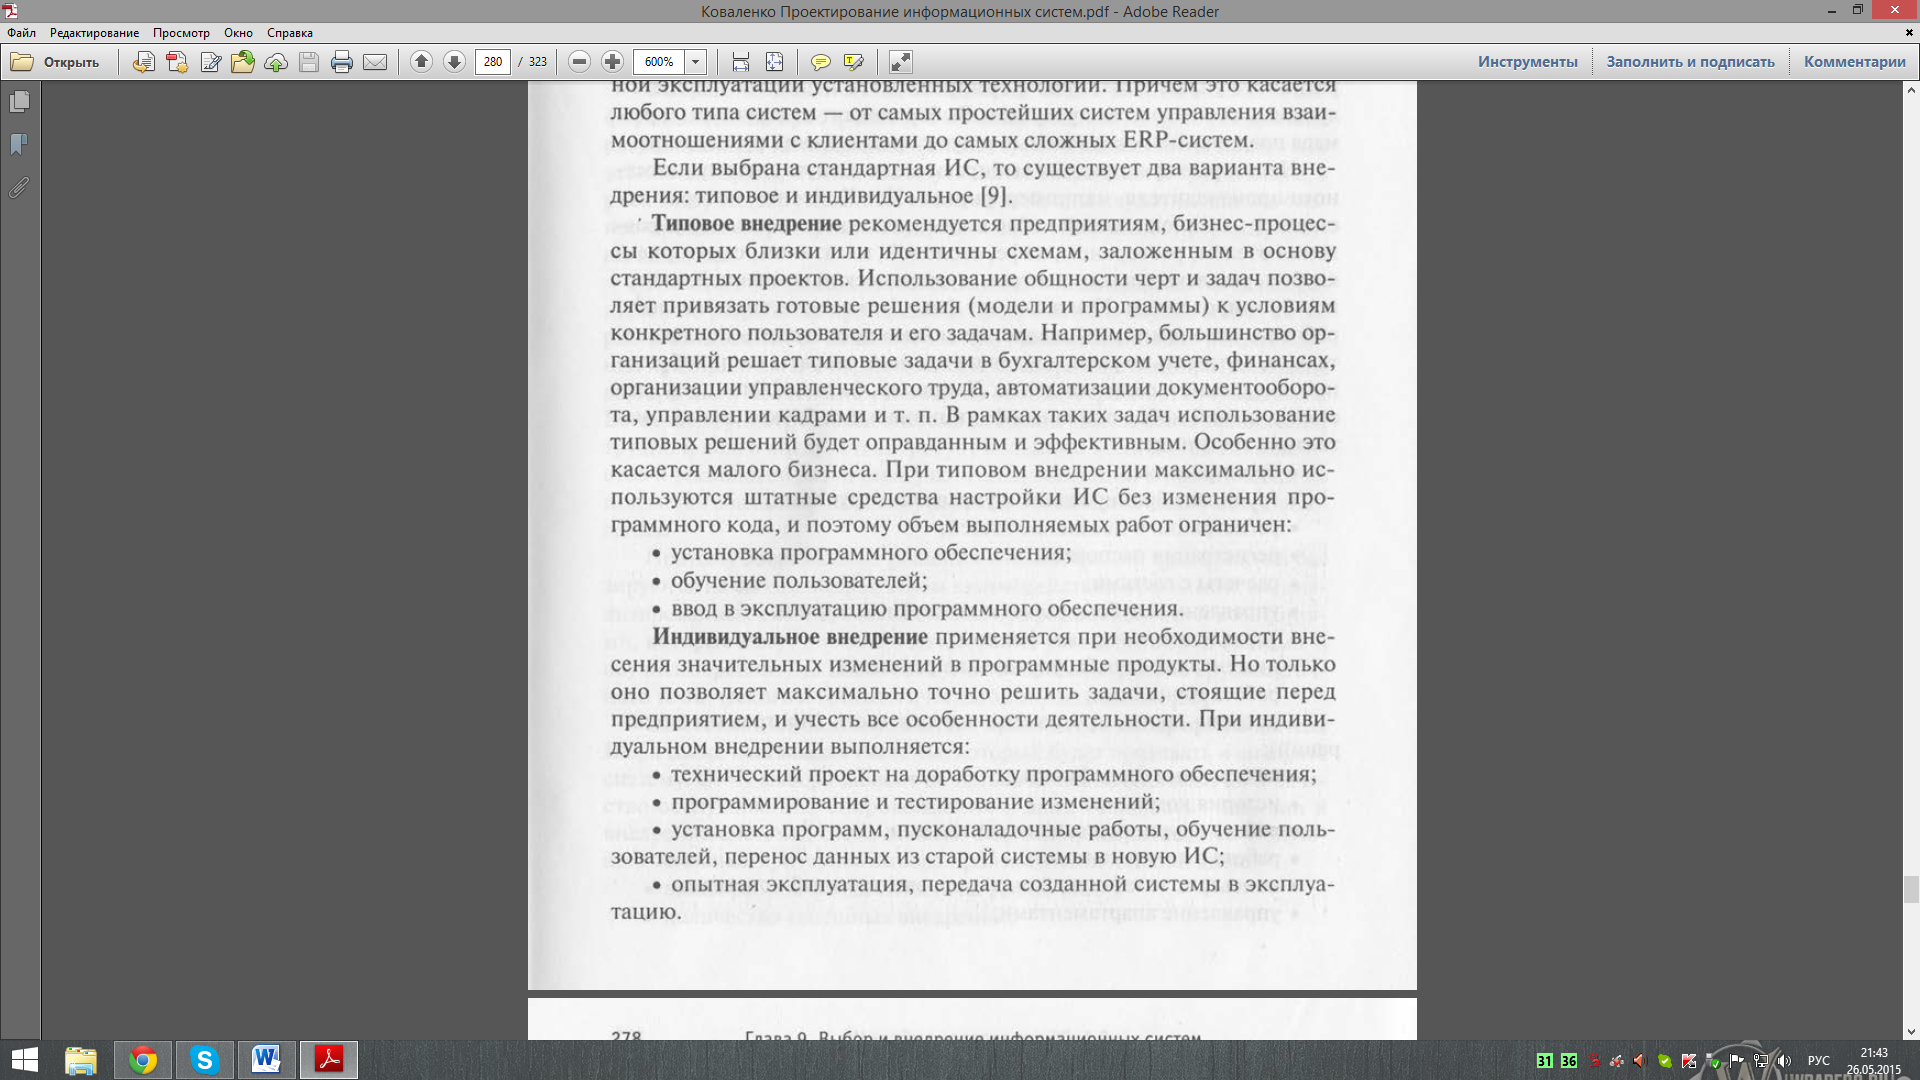
Task: Open the Просмотр menu
Action: click(181, 33)
